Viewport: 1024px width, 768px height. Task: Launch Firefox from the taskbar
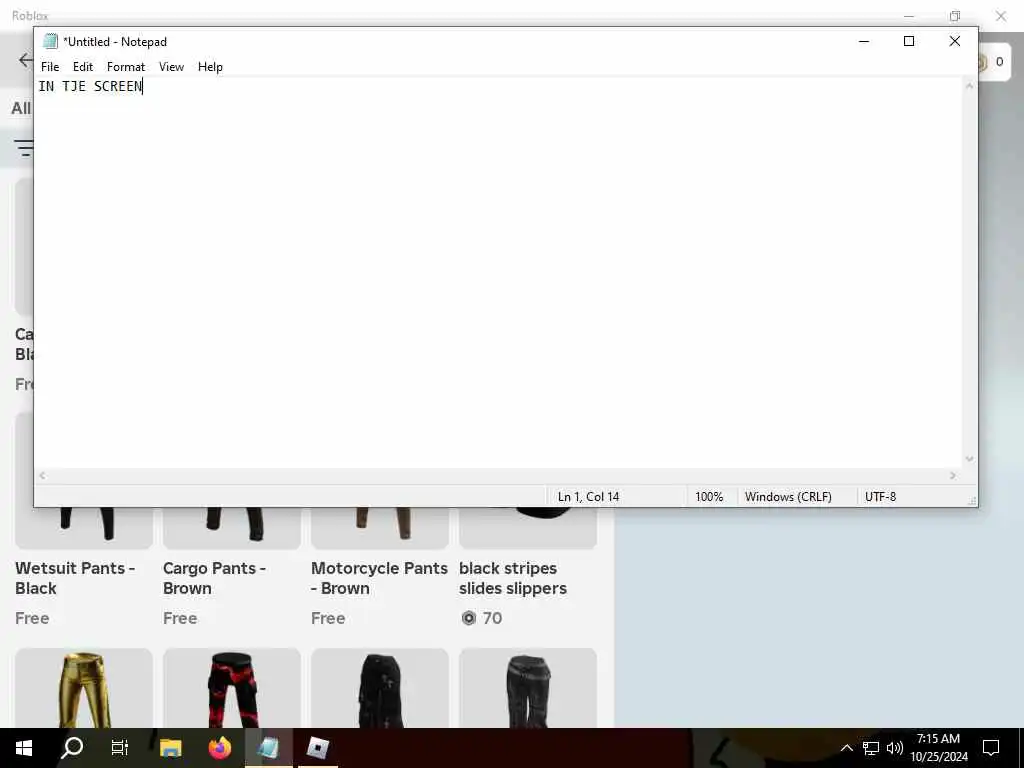[x=219, y=748]
